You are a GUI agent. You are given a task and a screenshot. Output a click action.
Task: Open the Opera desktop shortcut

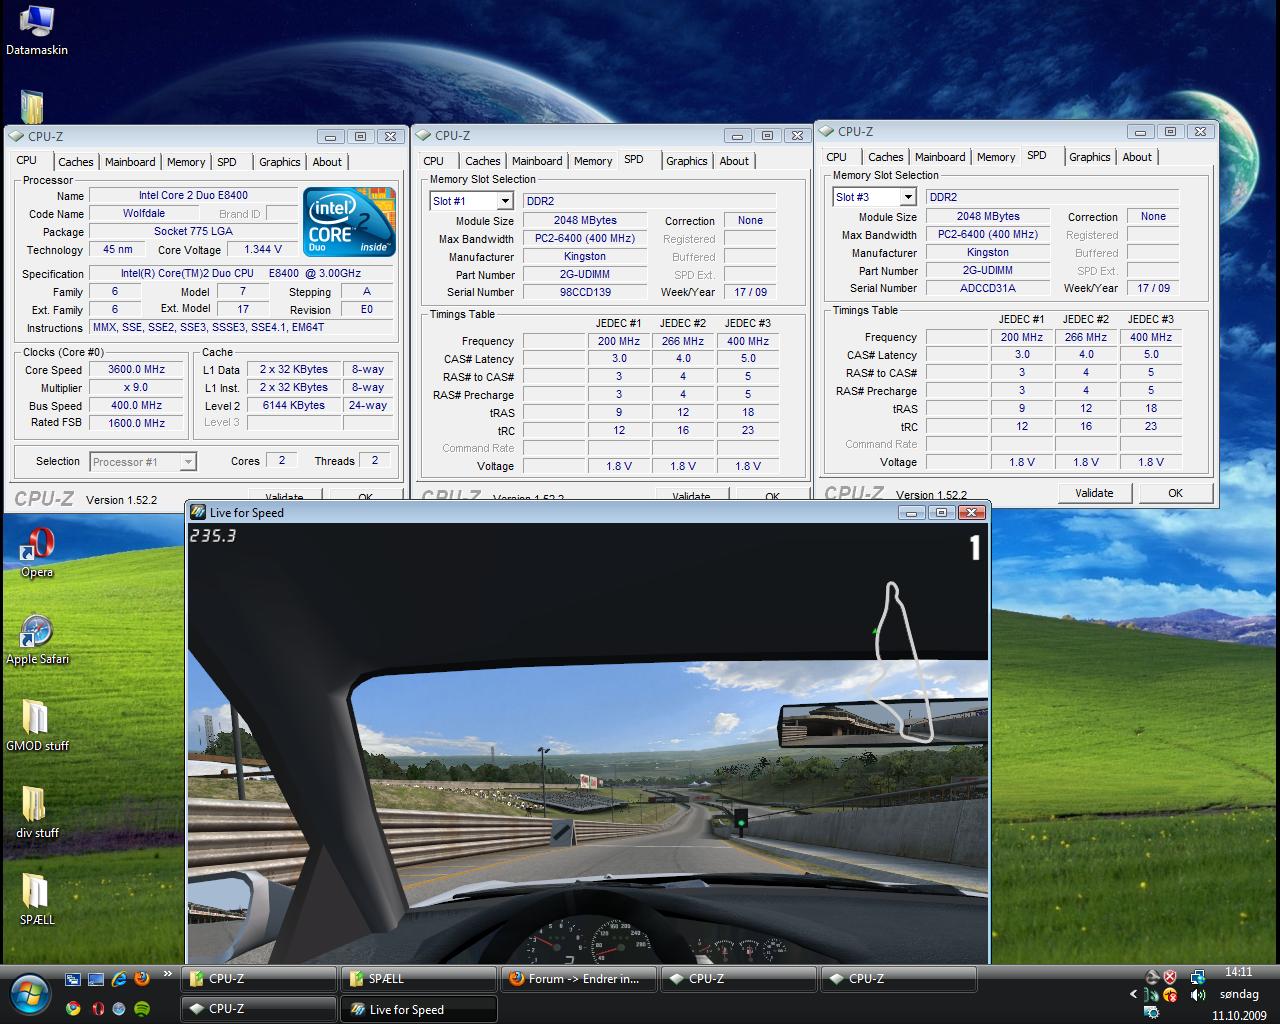pyautogui.click(x=37, y=553)
